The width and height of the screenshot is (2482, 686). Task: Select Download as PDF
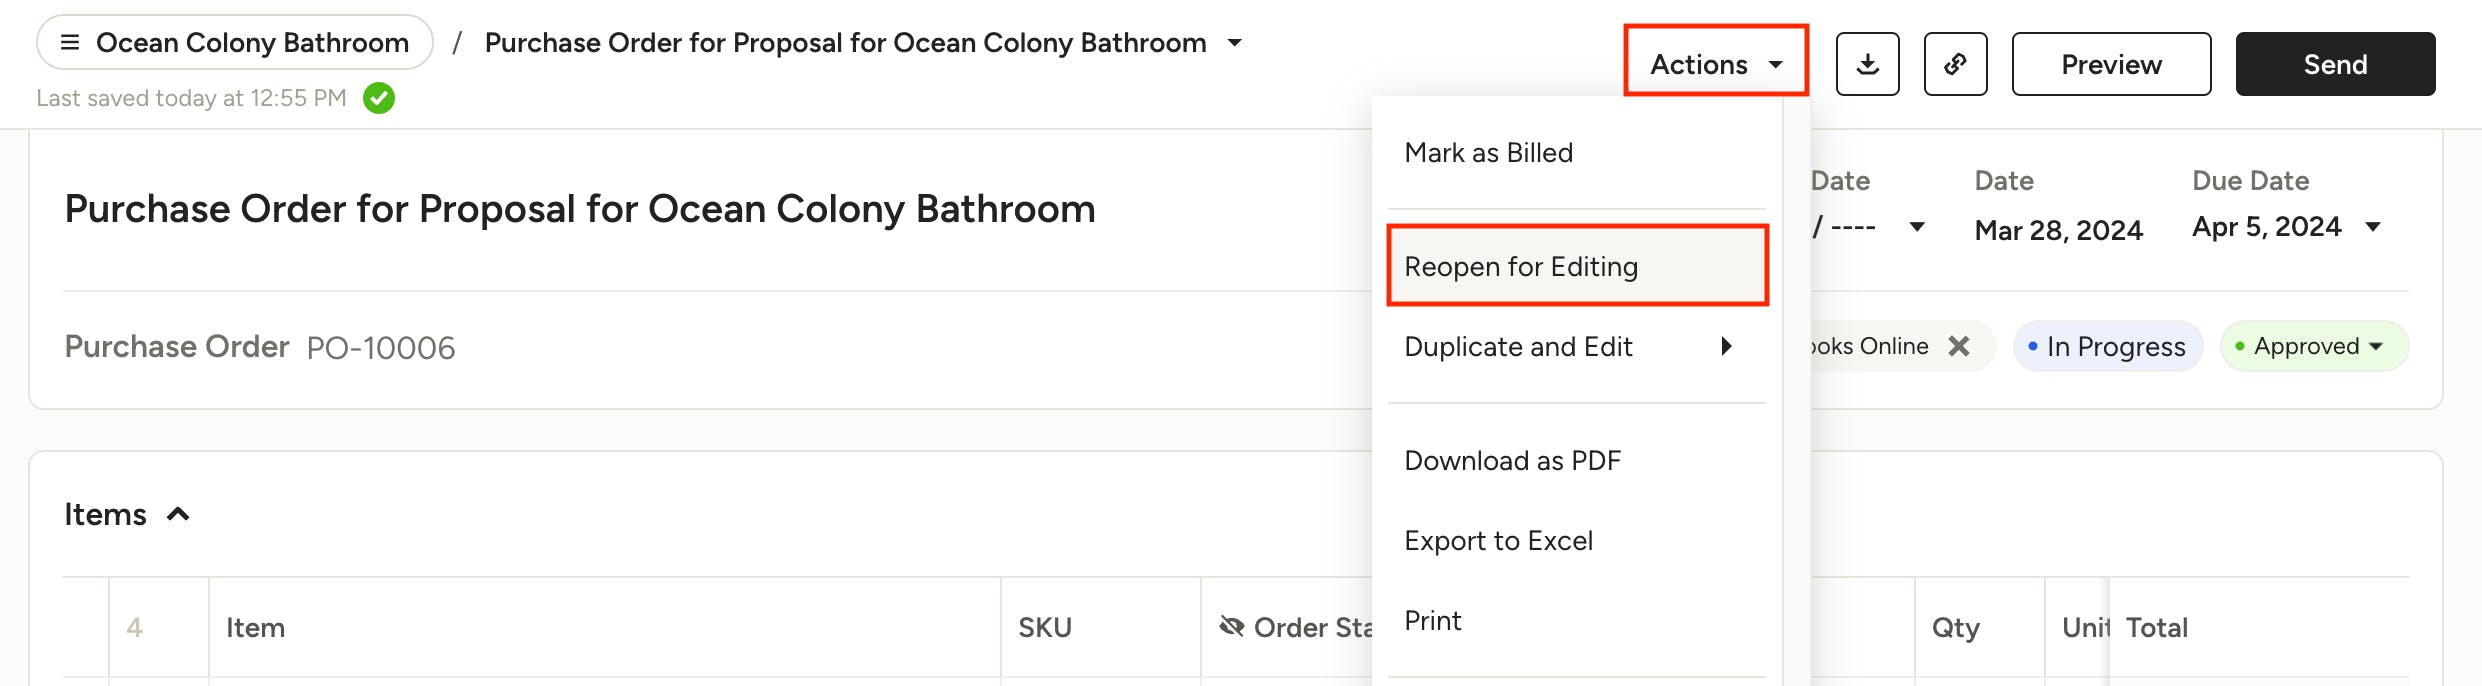pos(1512,461)
